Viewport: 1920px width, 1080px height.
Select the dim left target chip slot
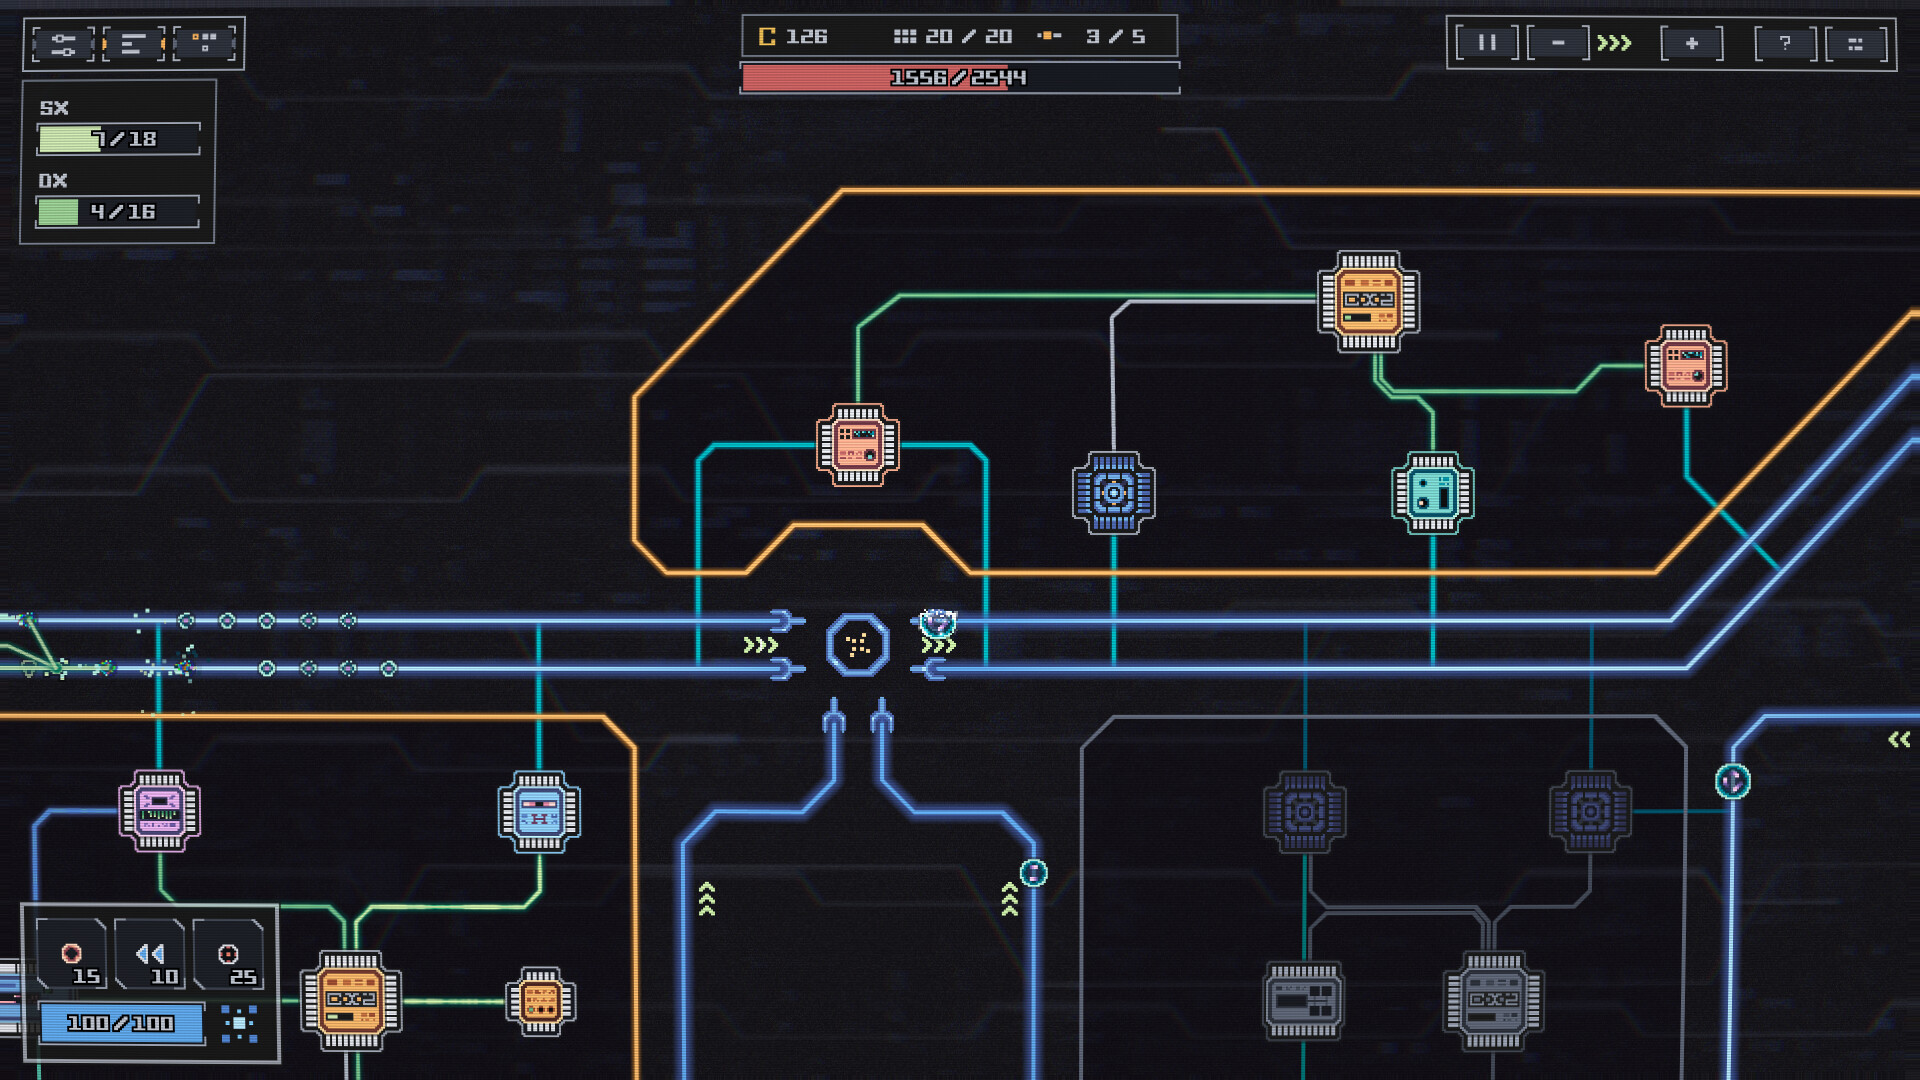[1305, 811]
